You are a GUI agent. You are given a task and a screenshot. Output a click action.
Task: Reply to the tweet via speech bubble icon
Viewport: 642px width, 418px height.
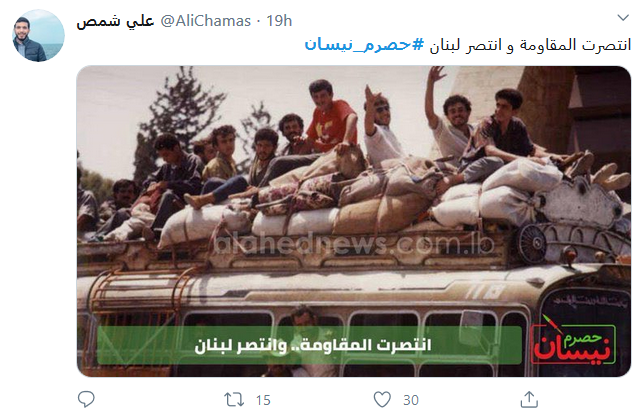86,399
